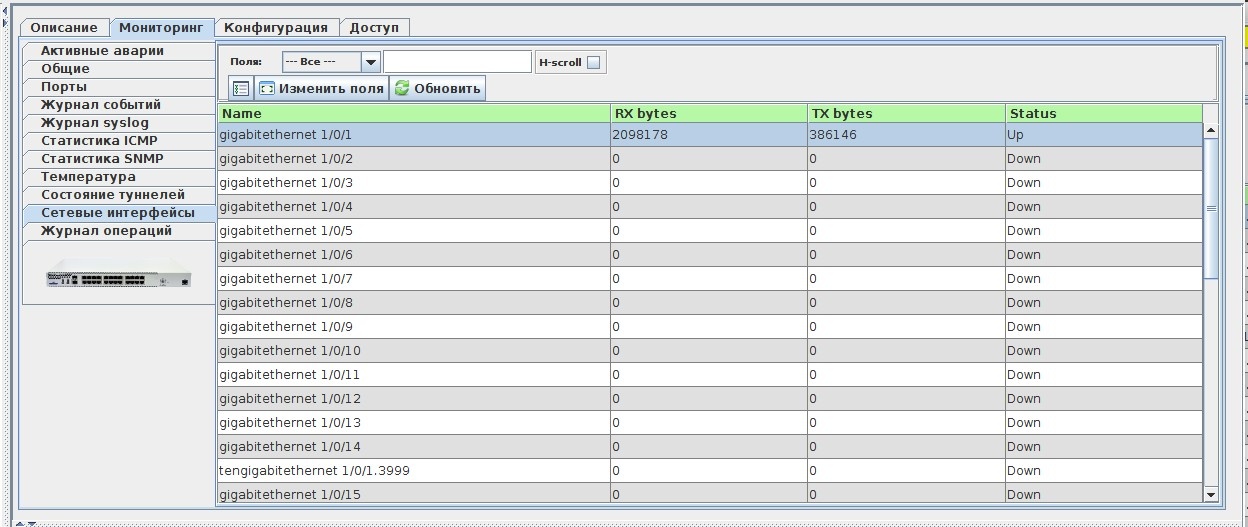The width and height of the screenshot is (1248, 527).
Task: Refresh the table with Обновить
Action: tap(437, 88)
